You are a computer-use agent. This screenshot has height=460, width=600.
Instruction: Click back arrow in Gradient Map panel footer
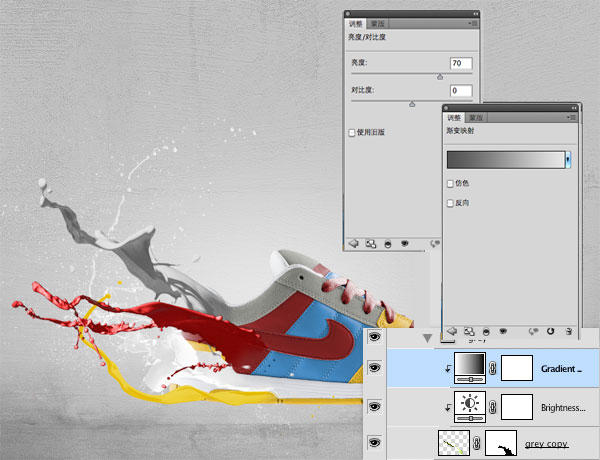tap(452, 331)
